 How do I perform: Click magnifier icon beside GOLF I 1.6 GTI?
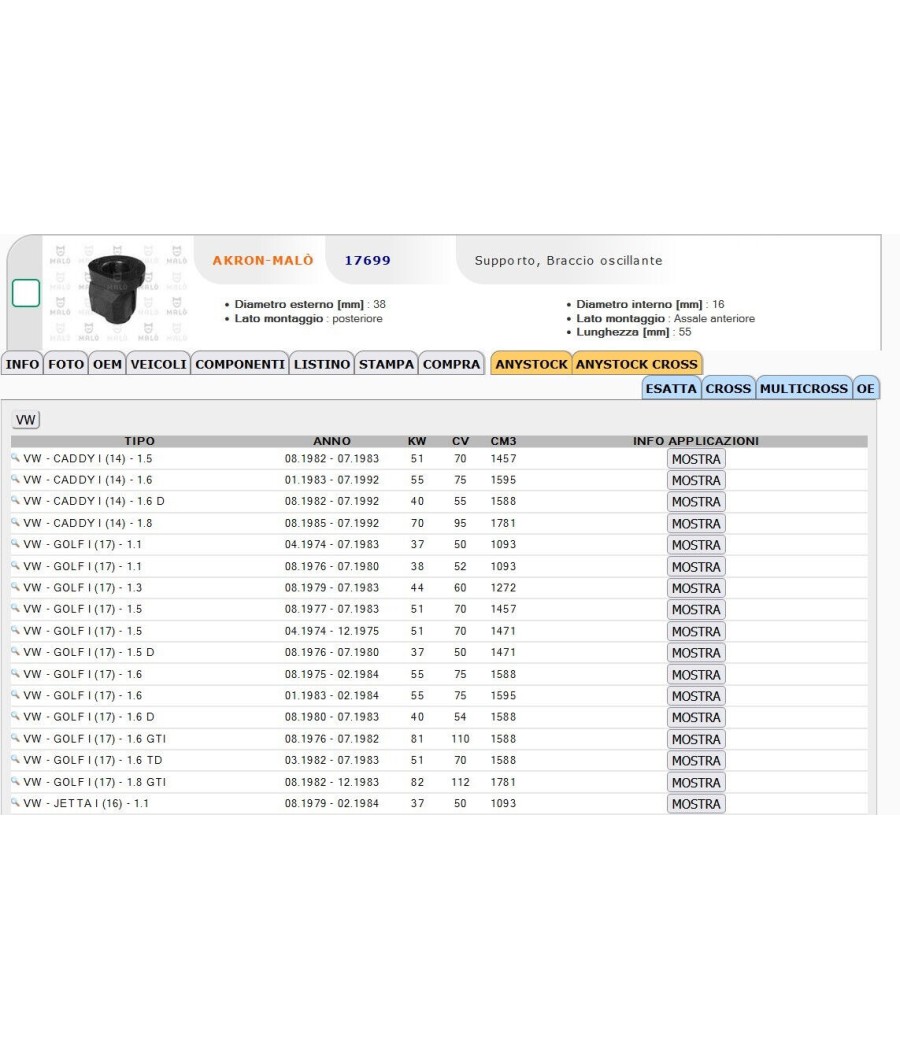coord(15,738)
